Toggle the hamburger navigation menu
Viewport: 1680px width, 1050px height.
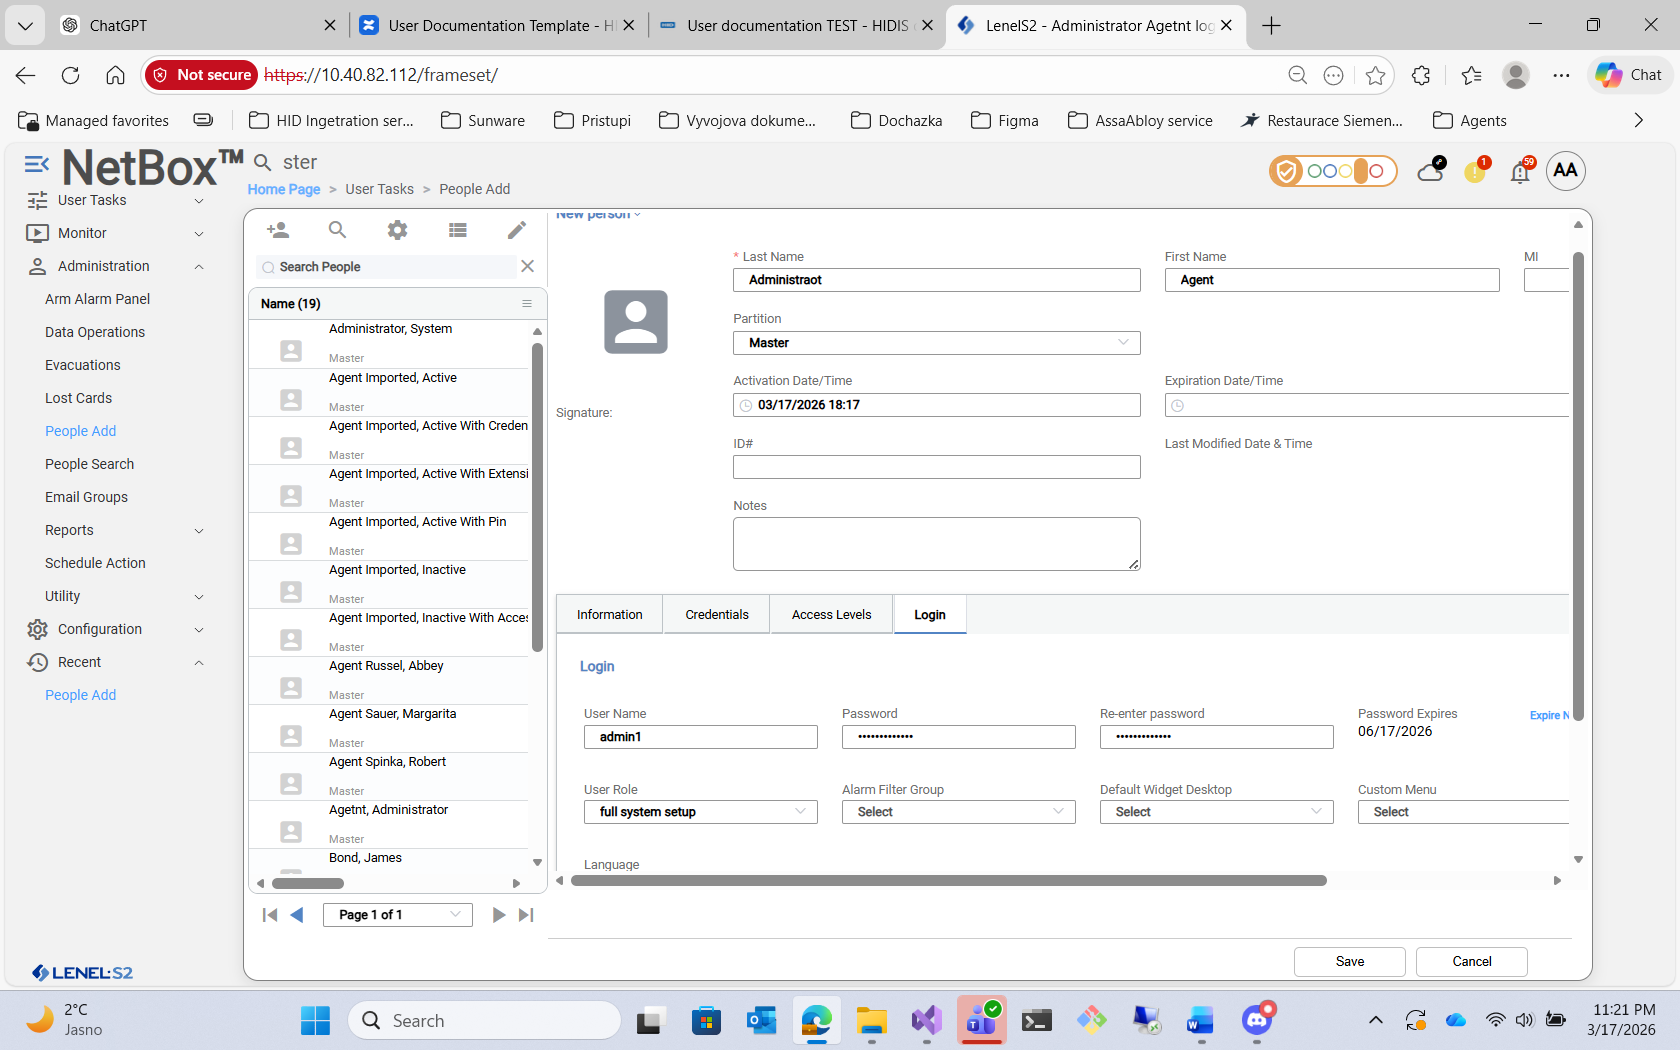(x=36, y=164)
